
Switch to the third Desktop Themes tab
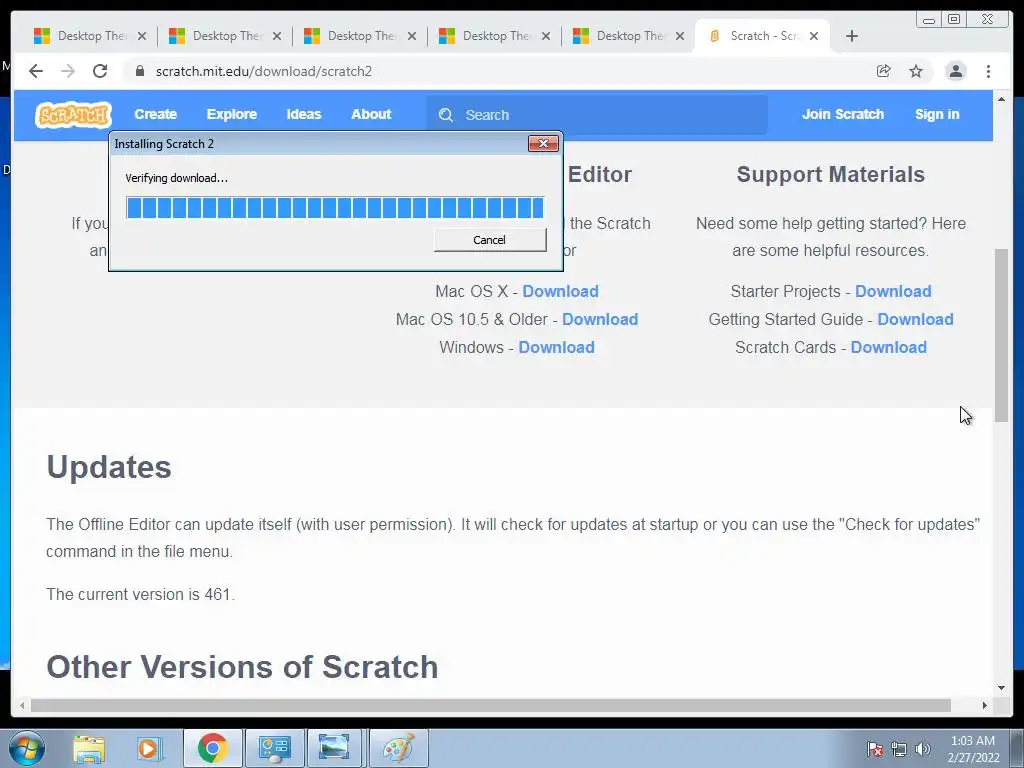360,36
